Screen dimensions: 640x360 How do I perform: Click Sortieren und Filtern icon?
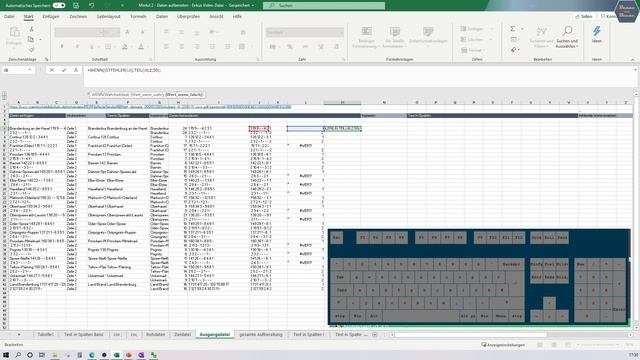541,32
